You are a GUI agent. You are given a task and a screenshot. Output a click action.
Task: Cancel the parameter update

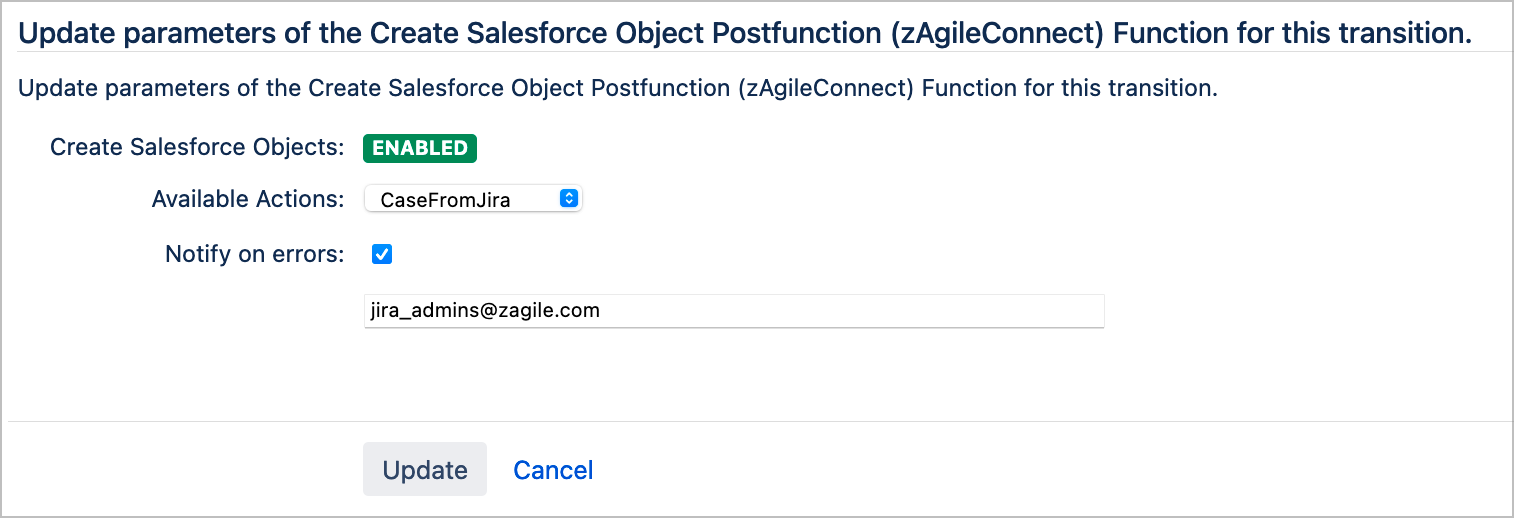click(x=553, y=470)
